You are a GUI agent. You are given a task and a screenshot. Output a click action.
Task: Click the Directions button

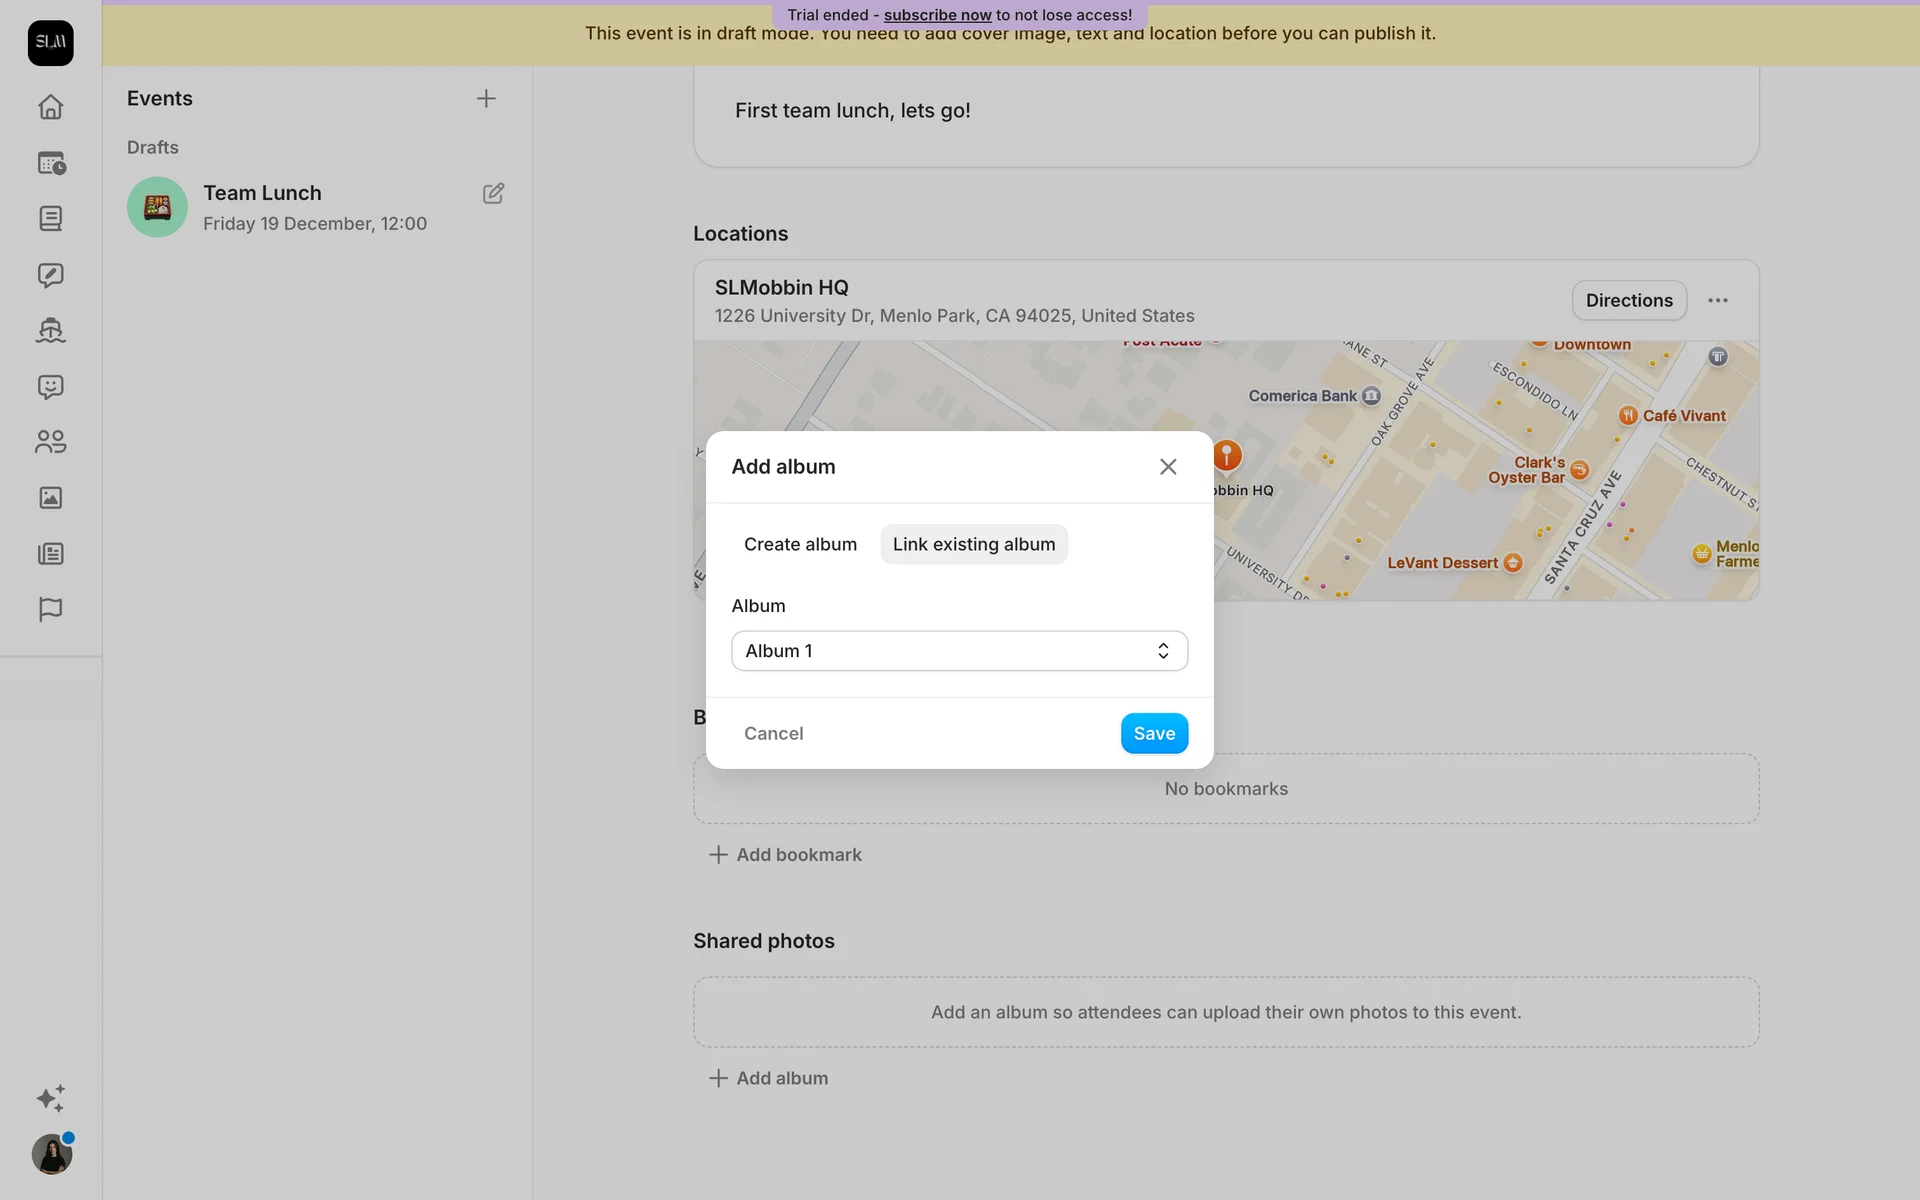pyautogui.click(x=1628, y=301)
